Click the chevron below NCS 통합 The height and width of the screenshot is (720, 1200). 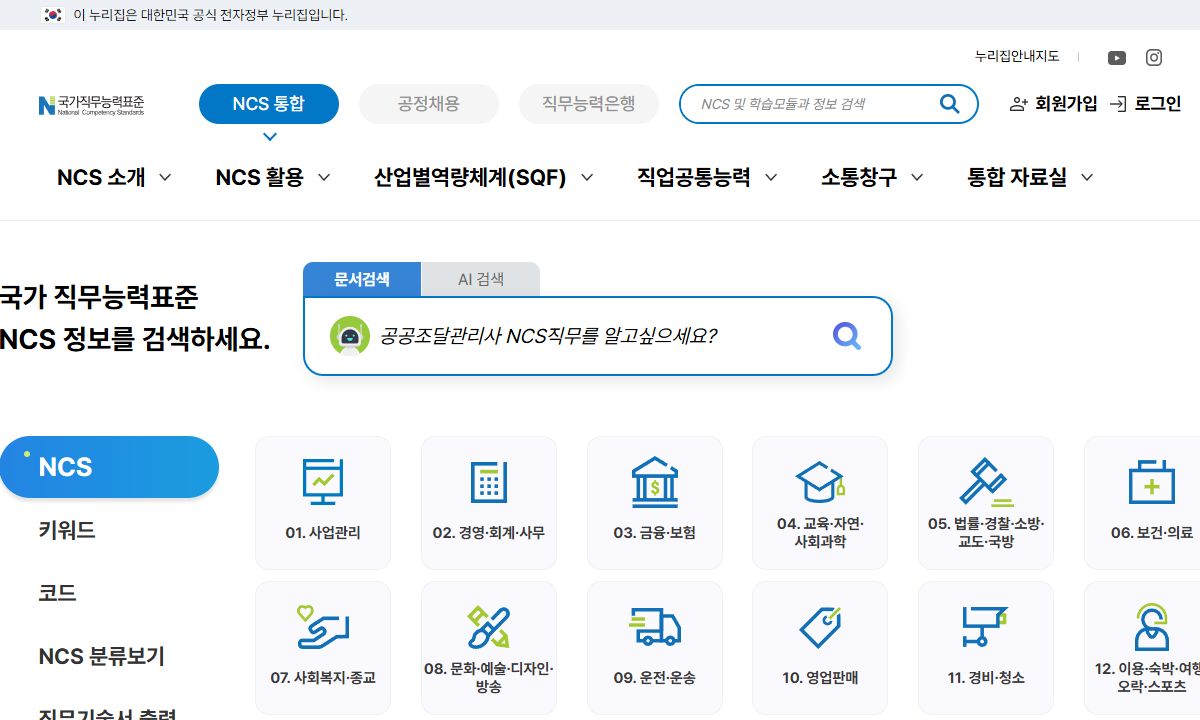(269, 136)
